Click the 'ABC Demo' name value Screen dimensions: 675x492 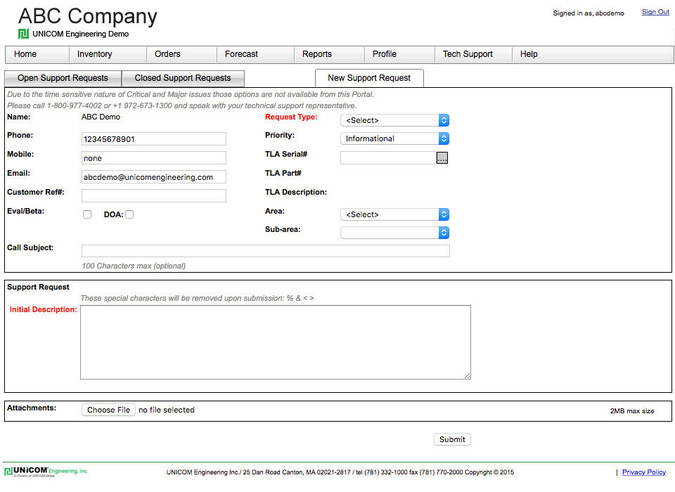coord(101,117)
